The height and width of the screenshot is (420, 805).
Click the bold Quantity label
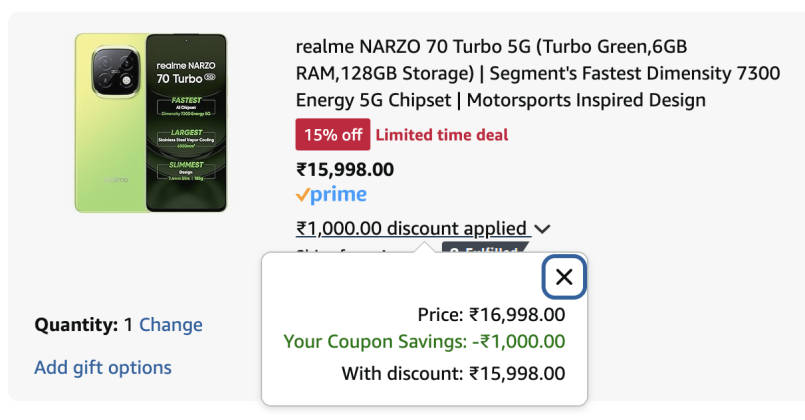76,325
